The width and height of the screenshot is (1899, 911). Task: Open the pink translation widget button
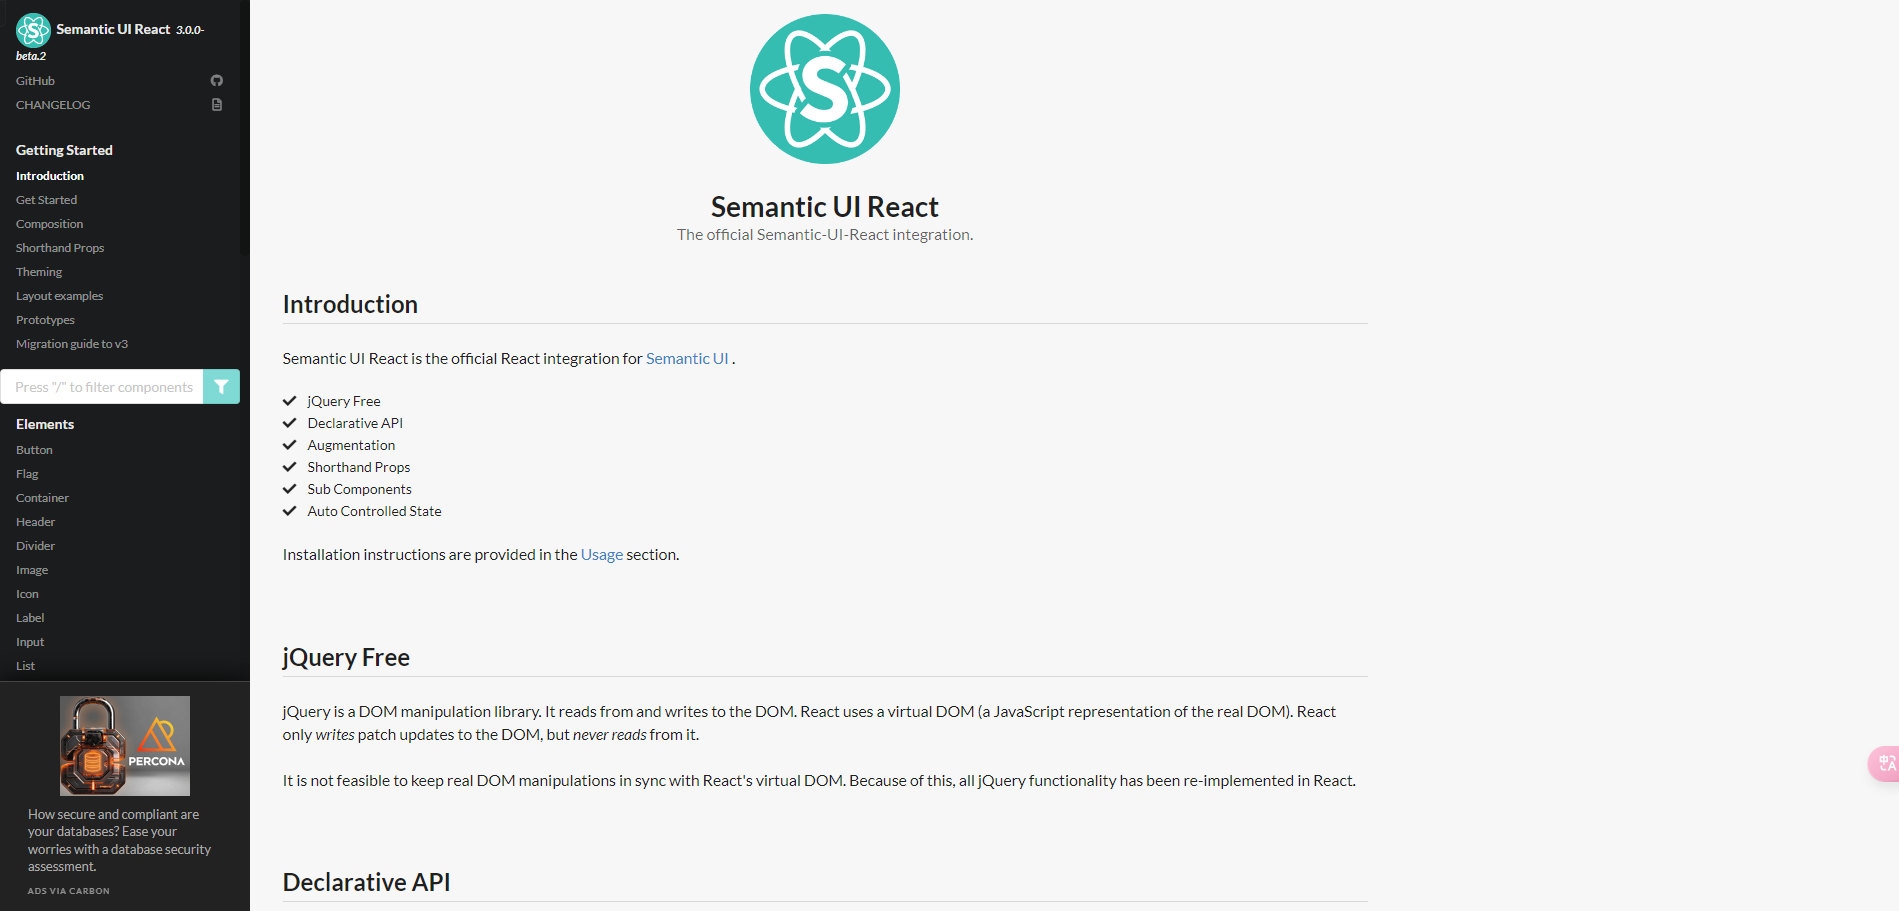(x=1884, y=763)
